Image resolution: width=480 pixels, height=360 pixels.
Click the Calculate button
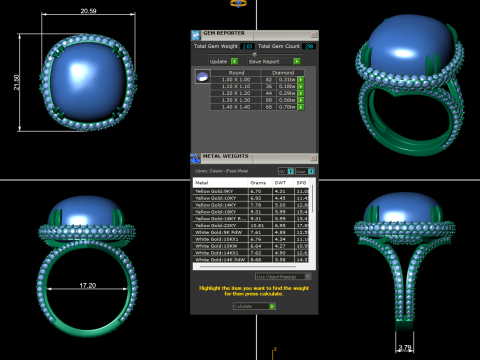pyautogui.click(x=254, y=306)
